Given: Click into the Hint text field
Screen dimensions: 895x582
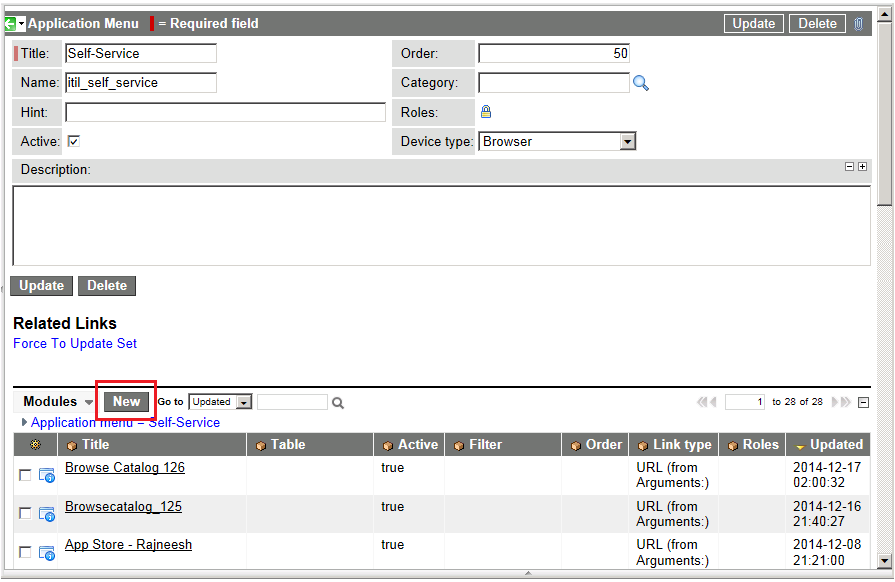Looking at the screenshot, I should [x=225, y=112].
